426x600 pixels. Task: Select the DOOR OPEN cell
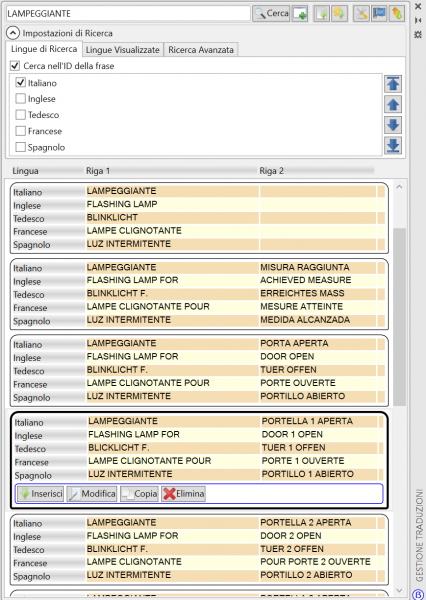pyautogui.click(x=318, y=357)
